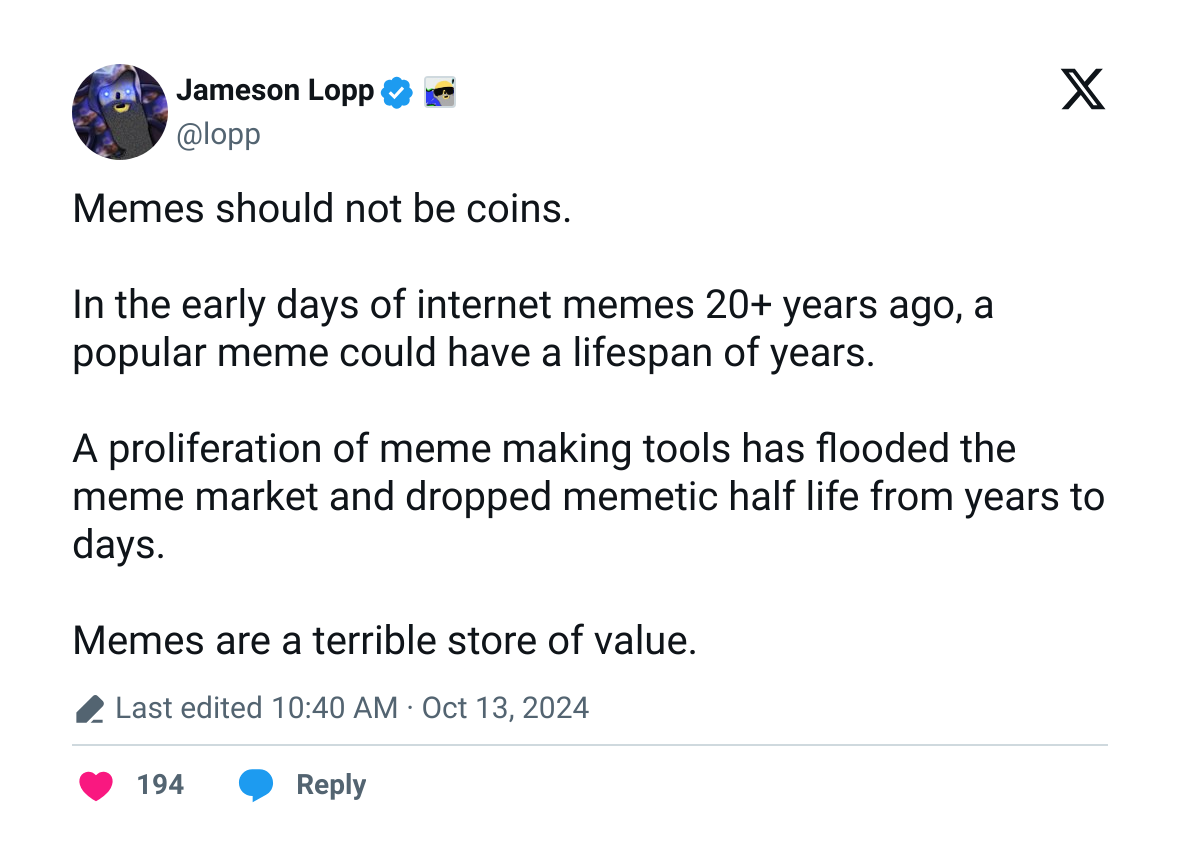The height and width of the screenshot is (866, 1180).
Task: Visit the @lopp handle link
Action: tap(218, 134)
